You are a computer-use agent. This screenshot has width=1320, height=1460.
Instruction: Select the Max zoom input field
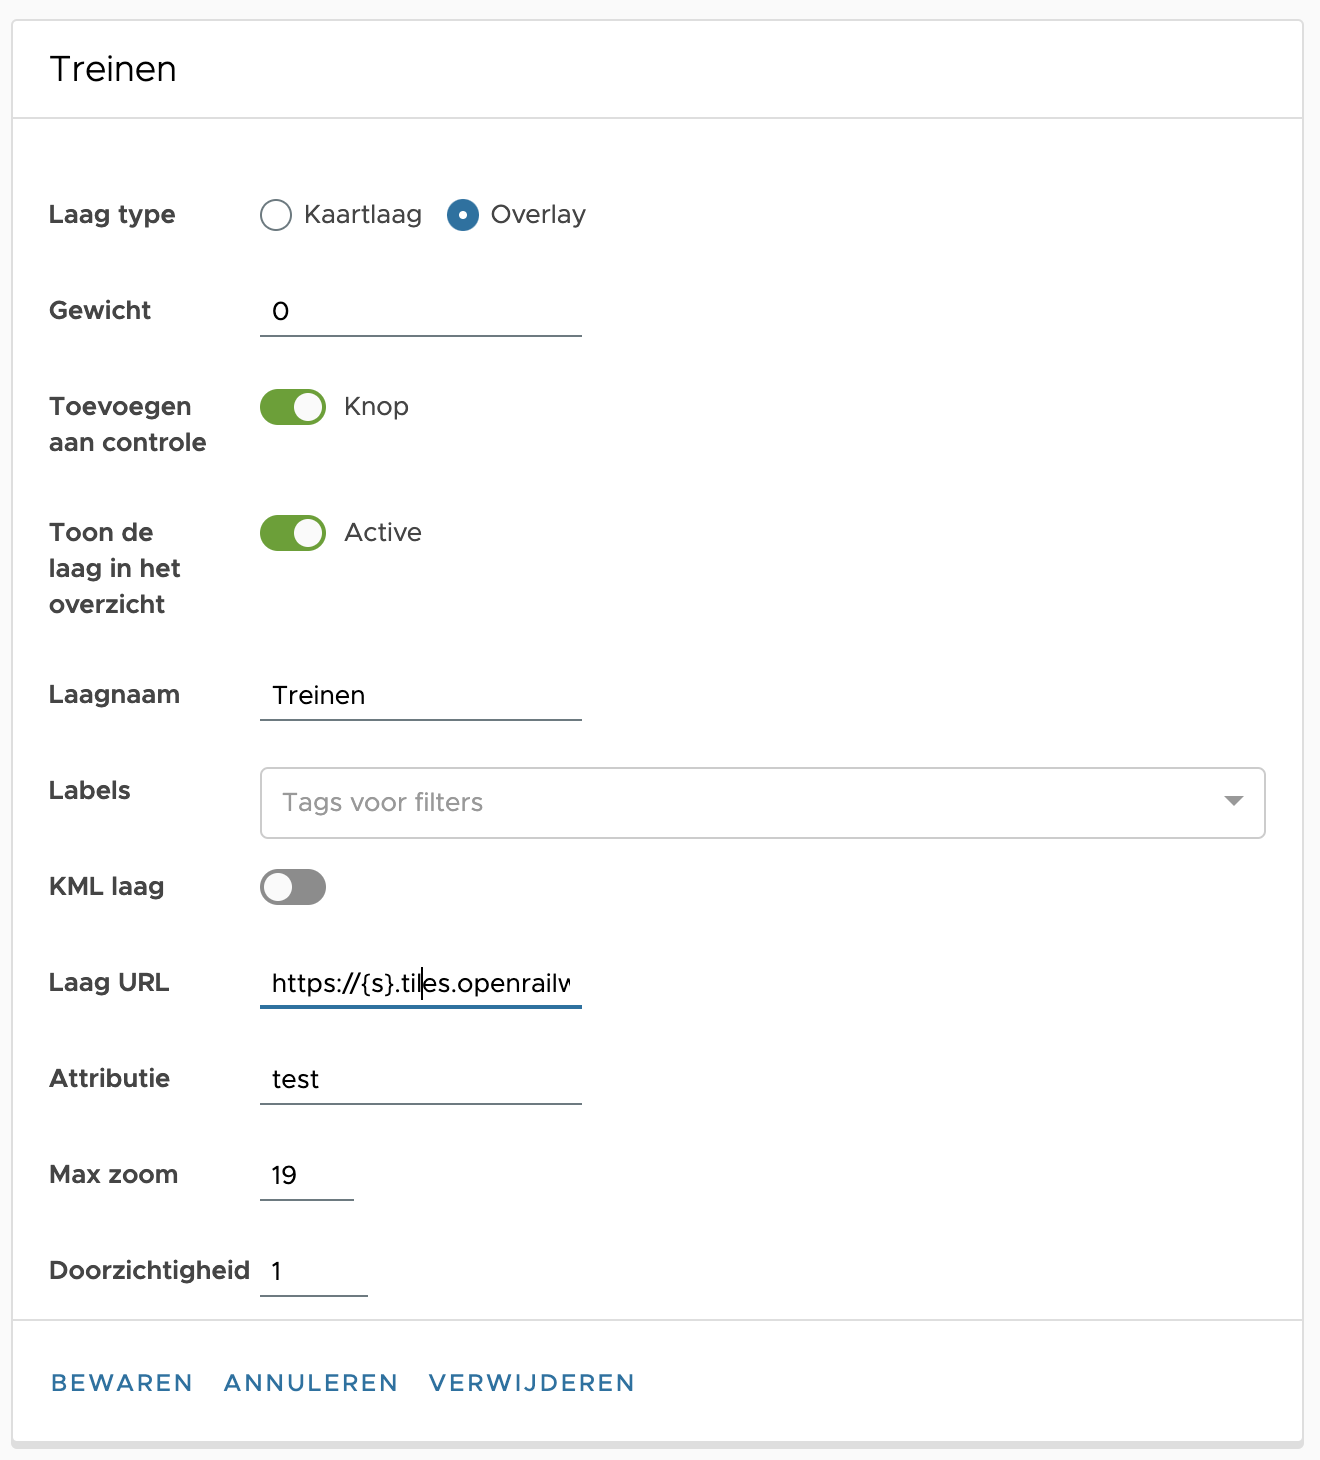[x=306, y=1175]
